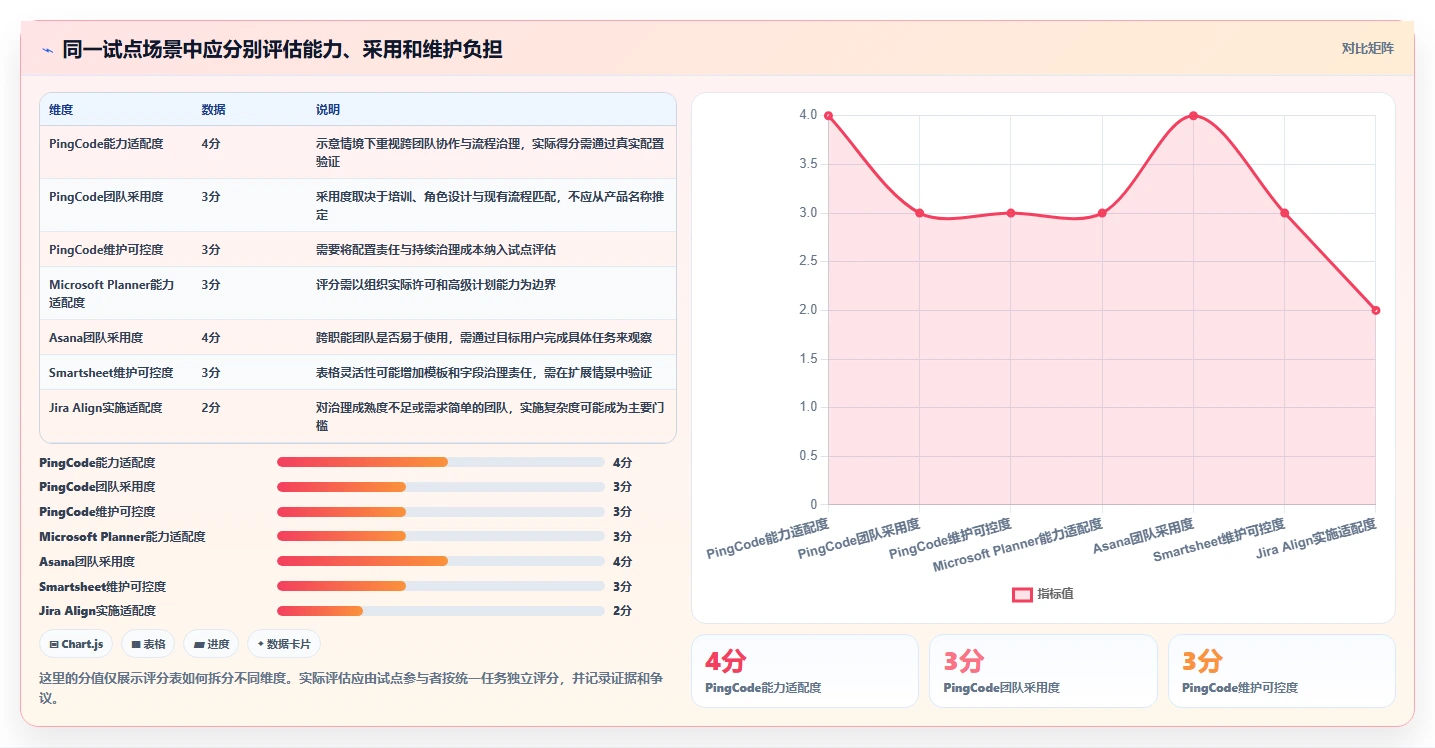Click the 2分 value in Jira Align table row
The width and height of the screenshot is (1435, 748).
[211, 408]
